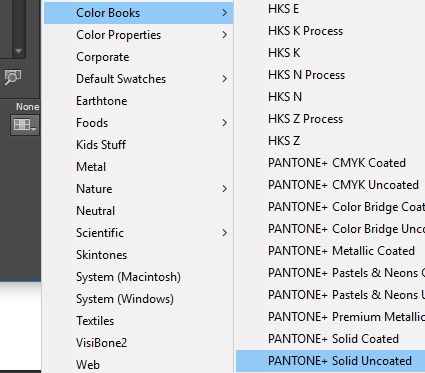Select the HKS E color book

[330, 9]
